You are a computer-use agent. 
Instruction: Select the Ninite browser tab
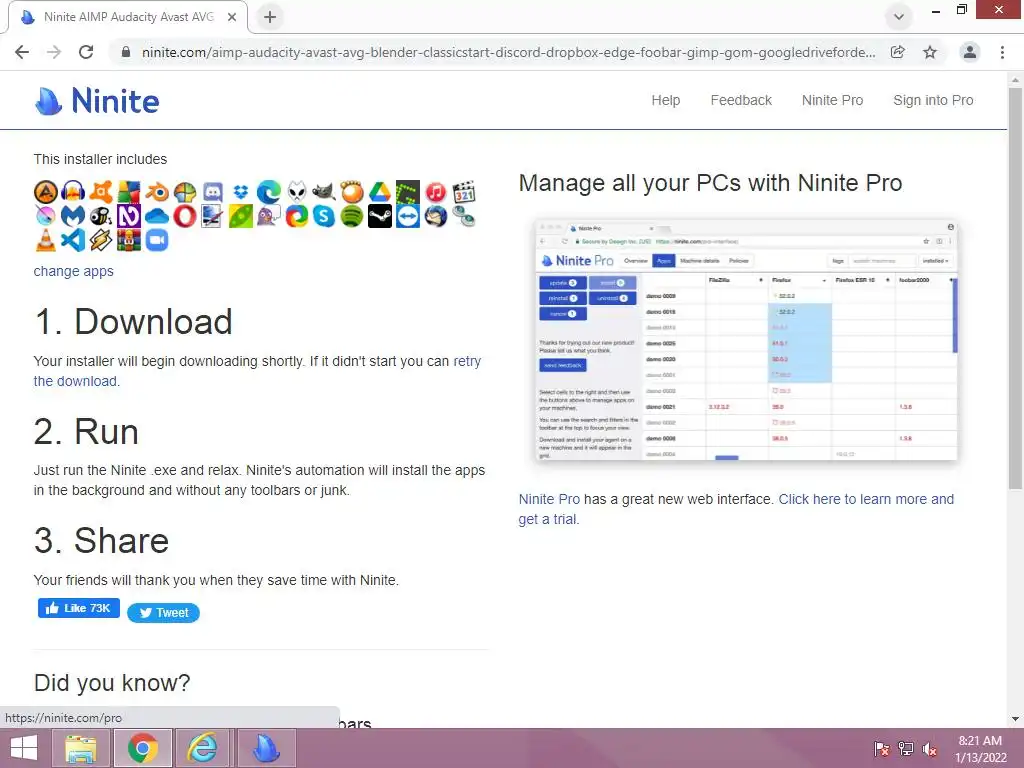[128, 17]
